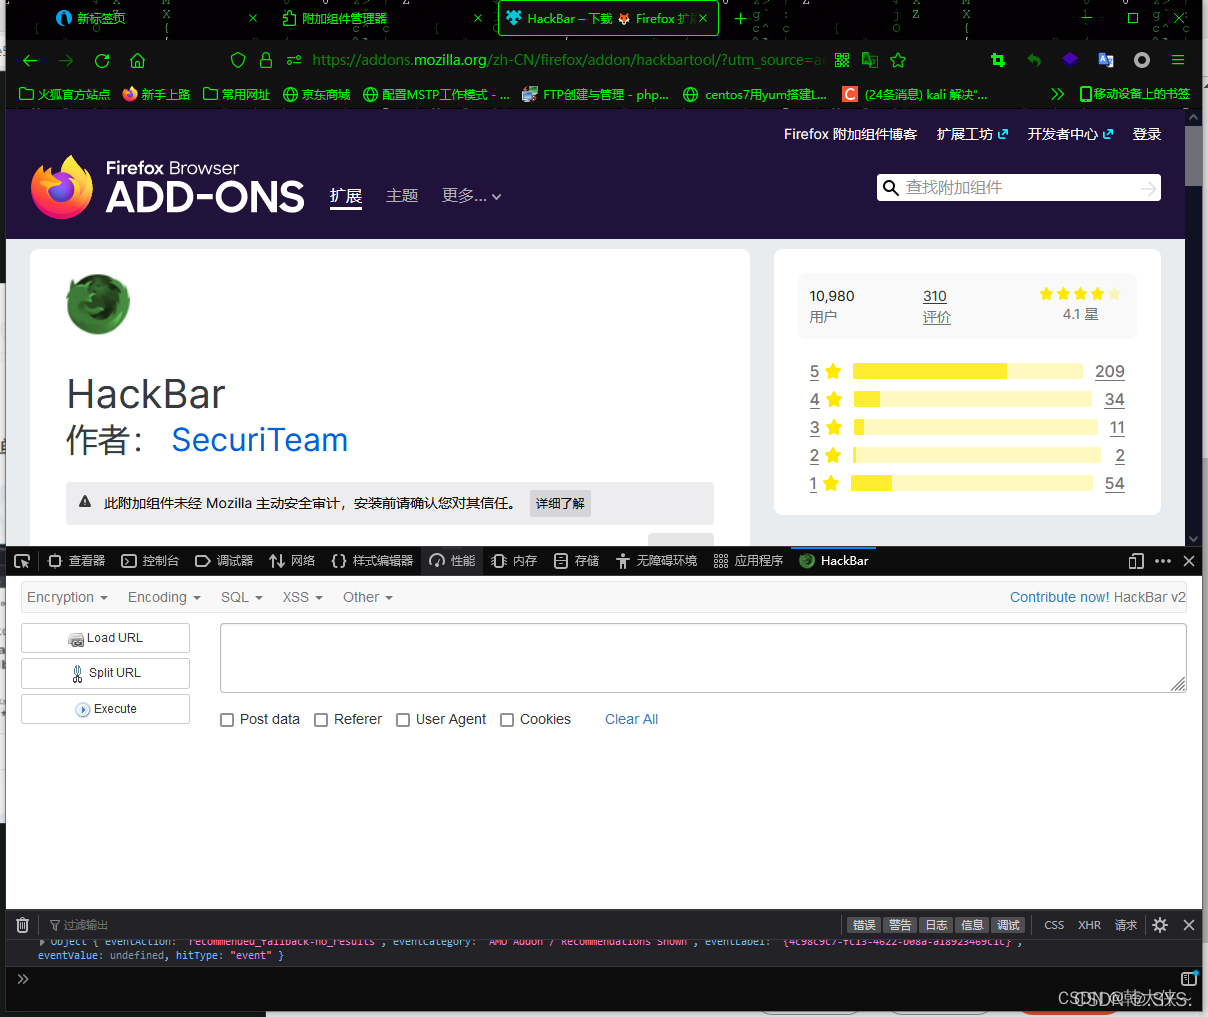Screen dimensions: 1208x1017
Task: Open the XSS dropdown in HackBar
Action: pyautogui.click(x=302, y=597)
